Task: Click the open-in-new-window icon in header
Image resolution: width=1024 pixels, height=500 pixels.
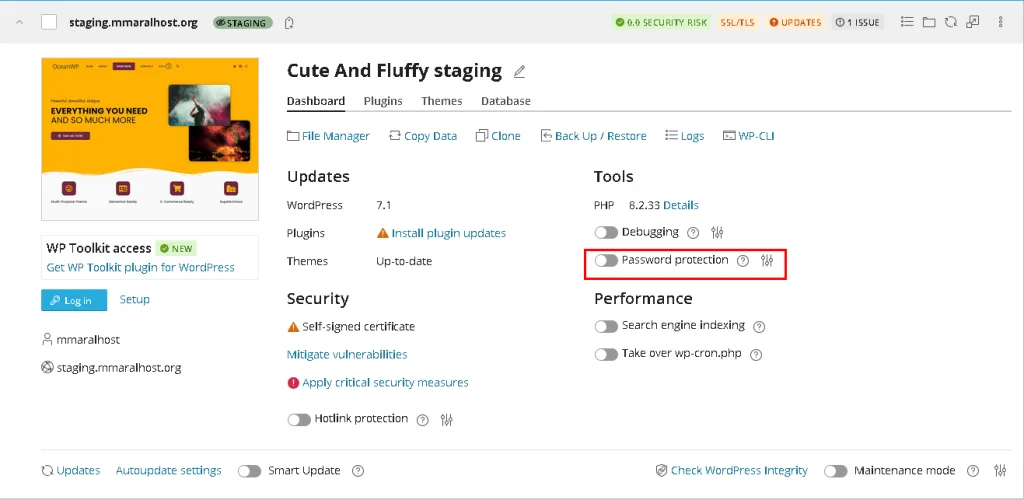Action: tap(973, 22)
